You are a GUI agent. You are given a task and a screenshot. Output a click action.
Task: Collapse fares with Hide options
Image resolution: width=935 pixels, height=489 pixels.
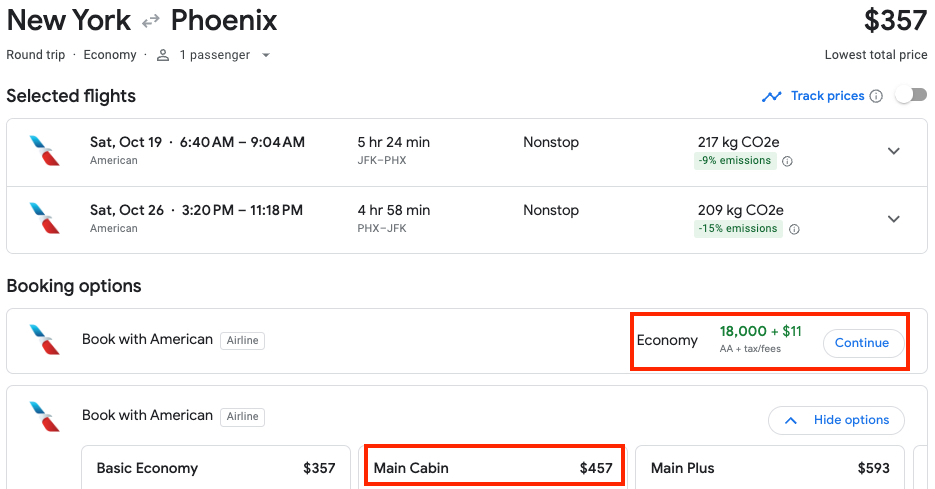[836, 420]
